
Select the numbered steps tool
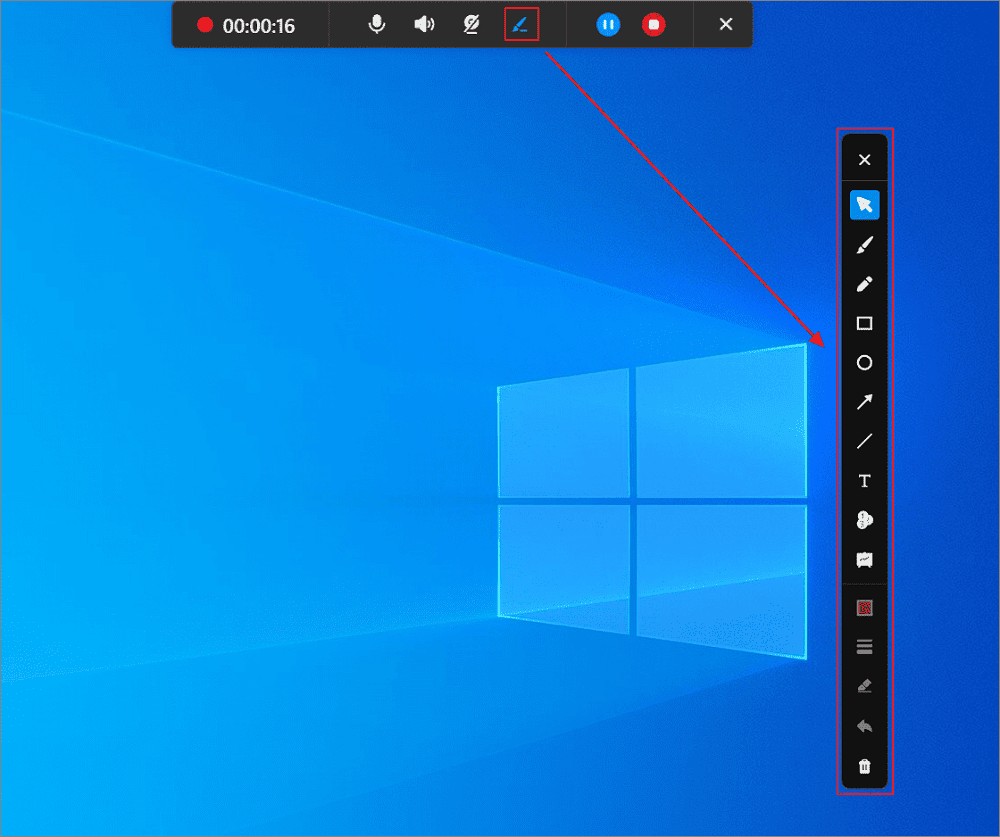864,520
